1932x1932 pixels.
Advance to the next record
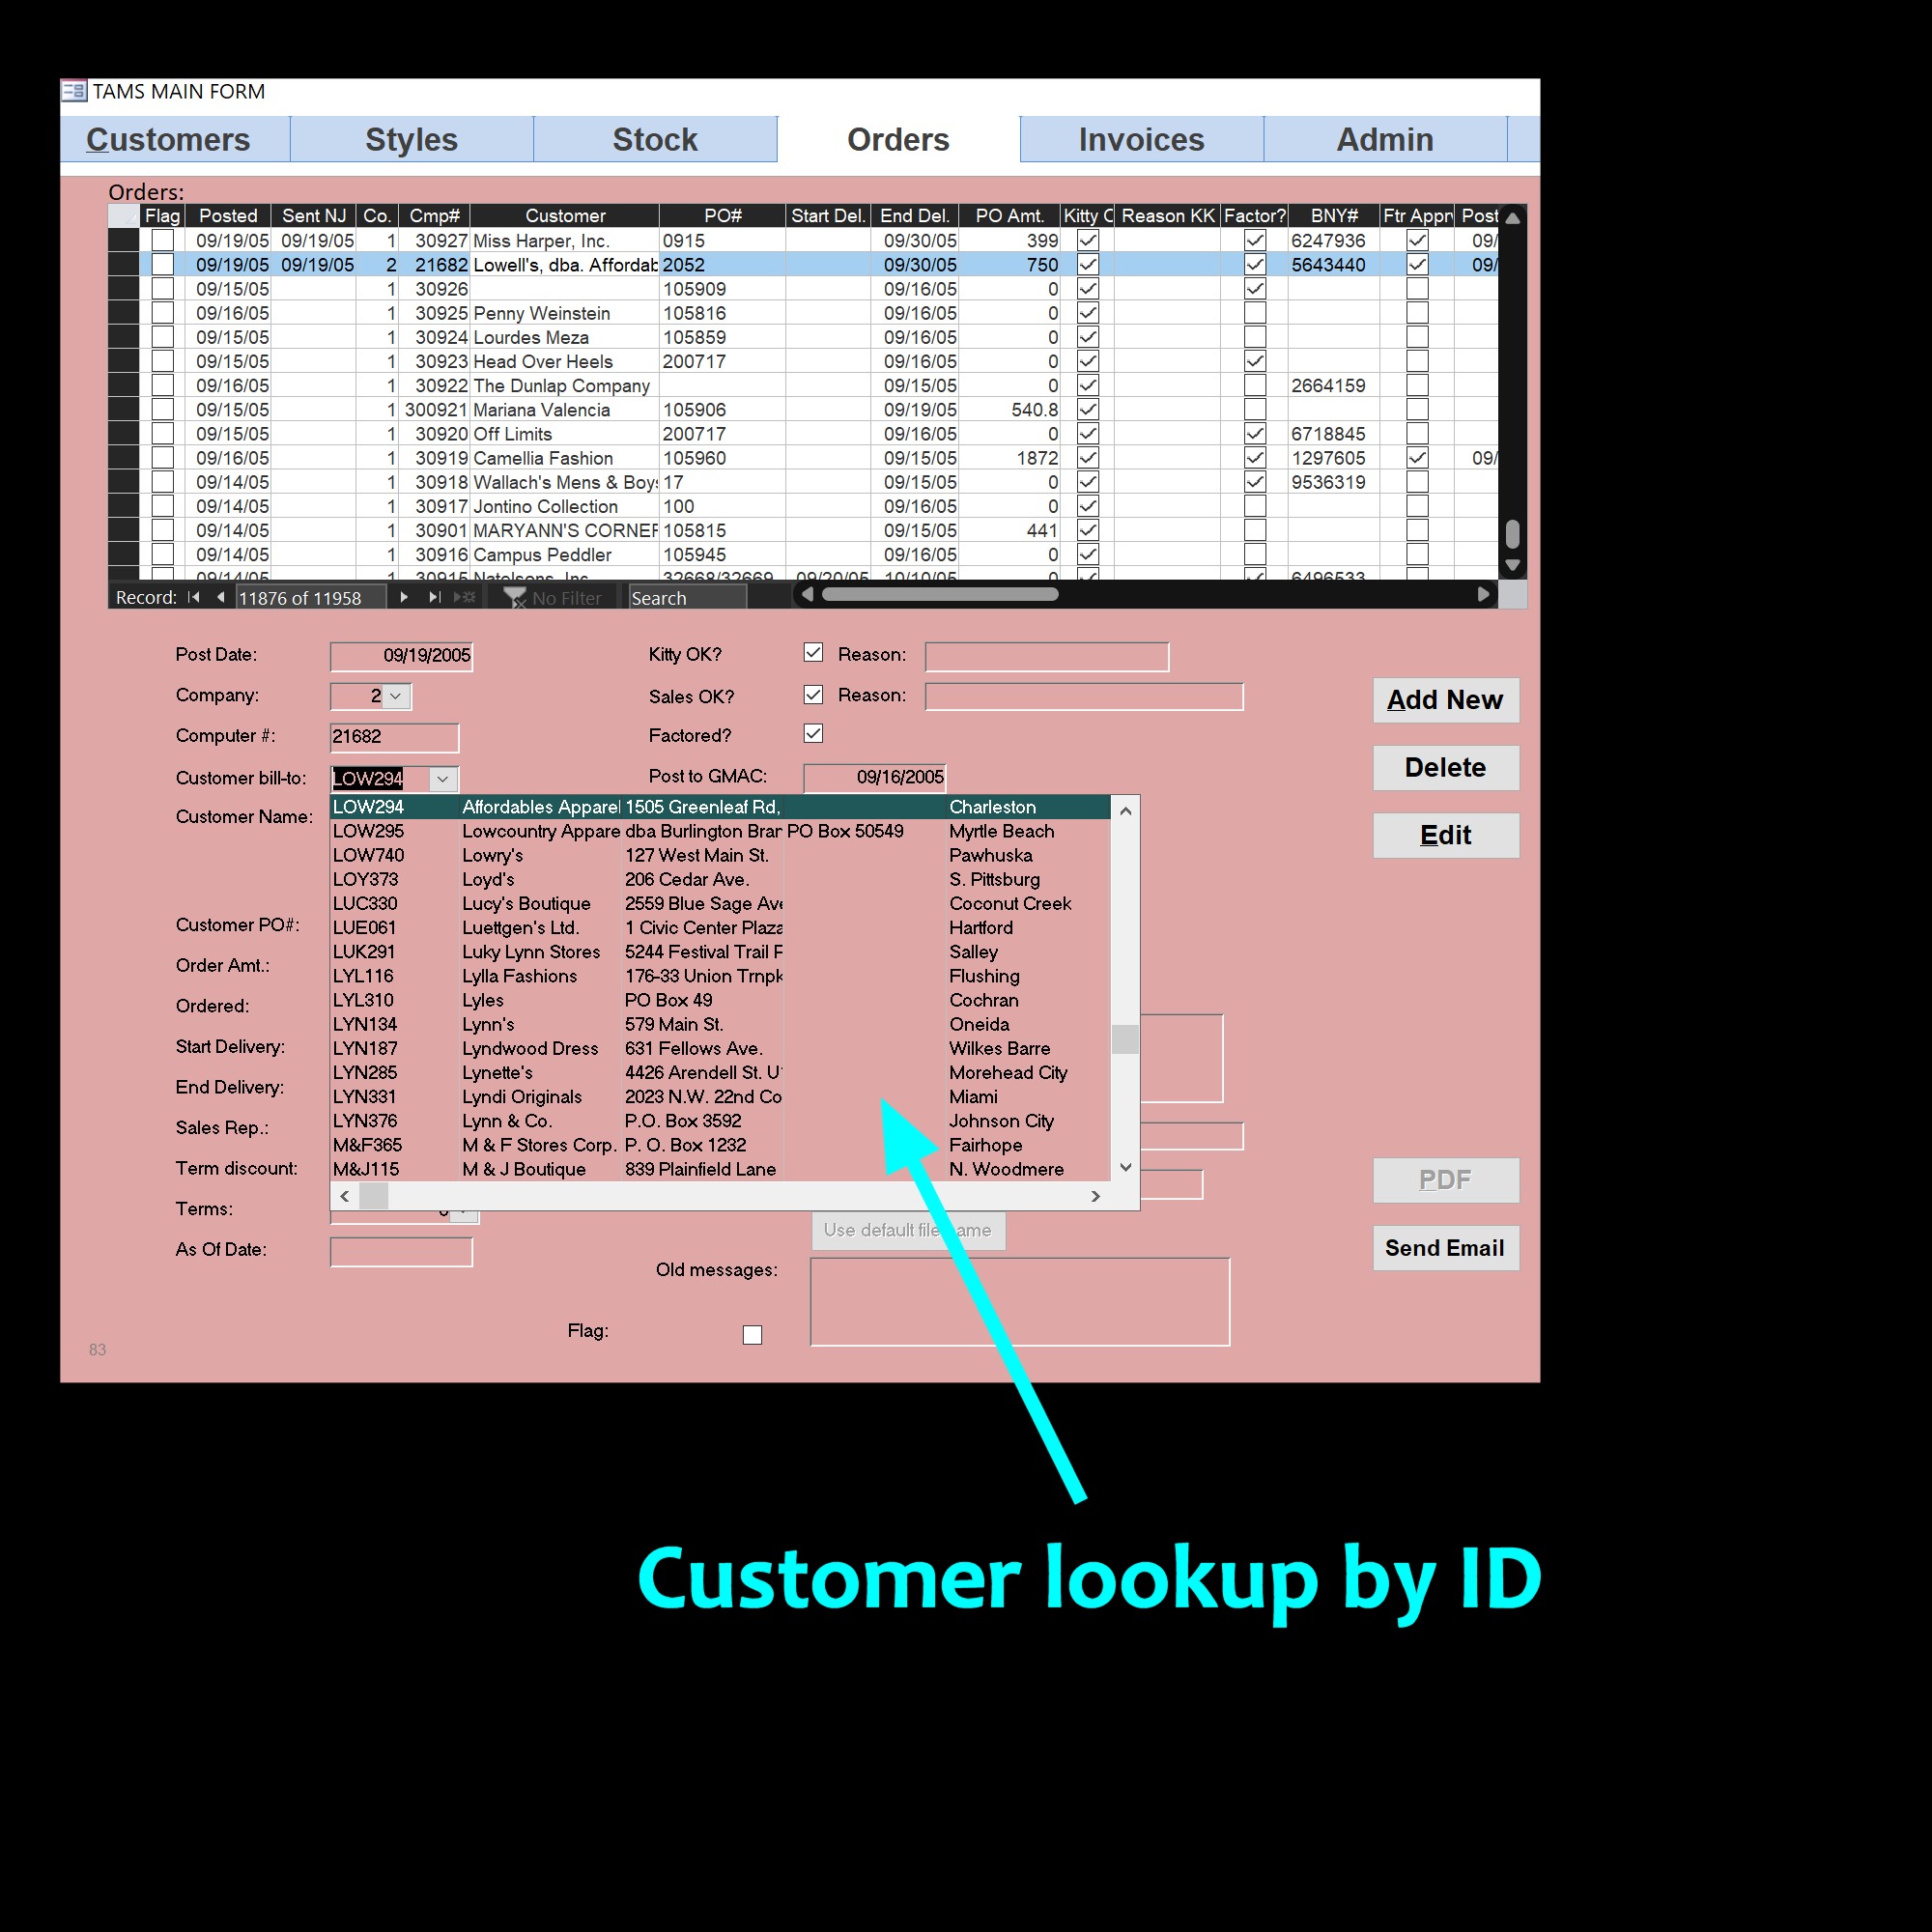(404, 597)
